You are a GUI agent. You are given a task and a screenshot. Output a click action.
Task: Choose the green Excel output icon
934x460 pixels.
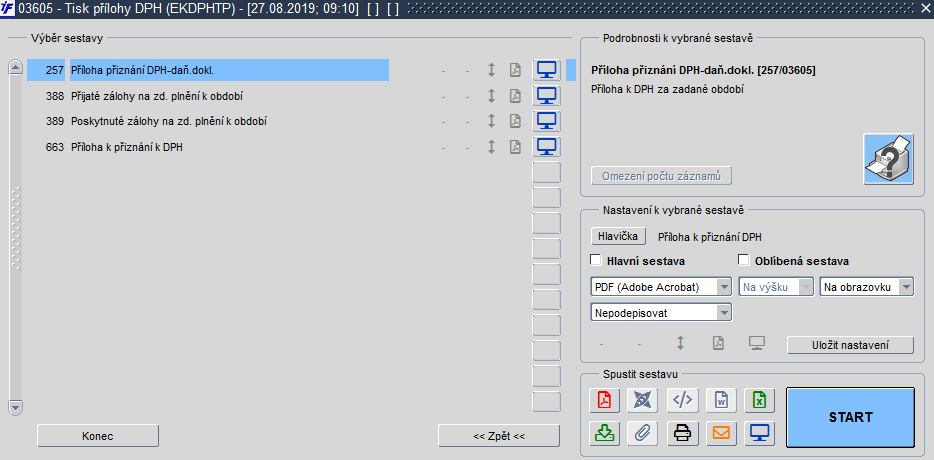coord(760,400)
